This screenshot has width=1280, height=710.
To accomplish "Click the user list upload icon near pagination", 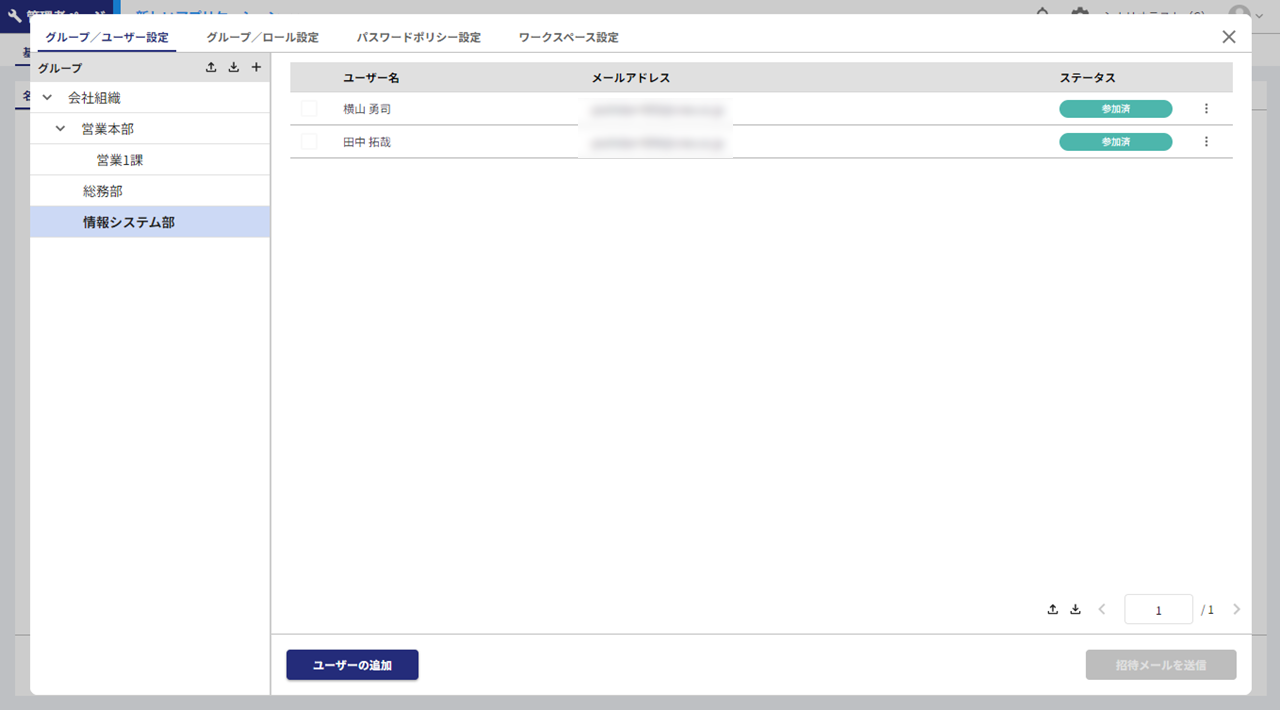I will pyautogui.click(x=1052, y=609).
